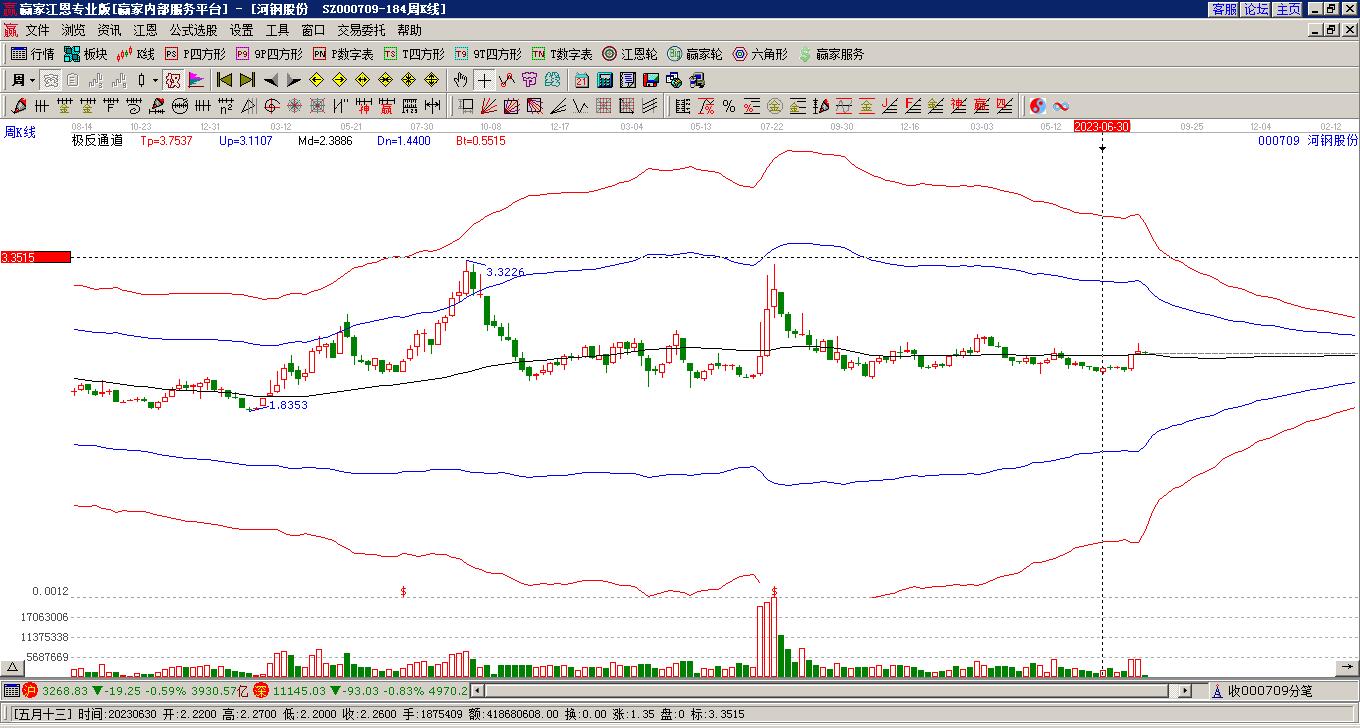Open the 浏览 menu
The height and width of the screenshot is (728, 1360).
tap(73, 31)
